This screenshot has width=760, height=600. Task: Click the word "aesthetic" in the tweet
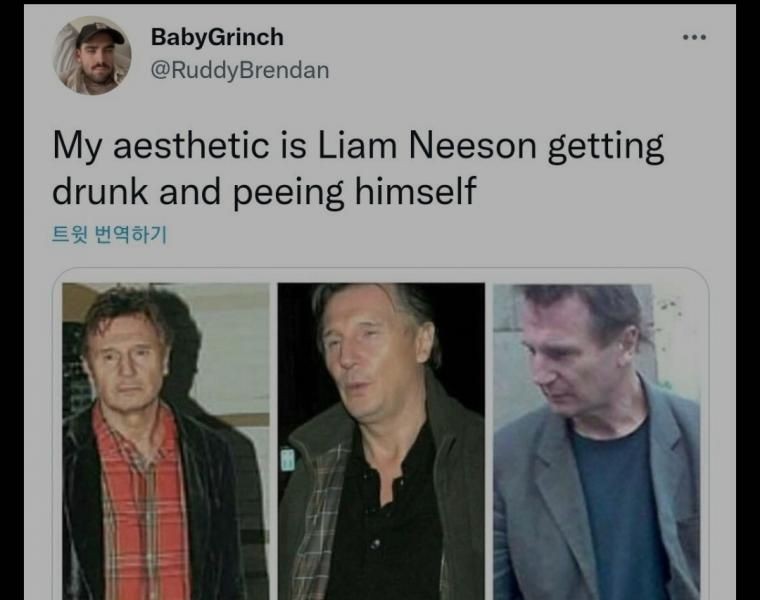(190, 145)
